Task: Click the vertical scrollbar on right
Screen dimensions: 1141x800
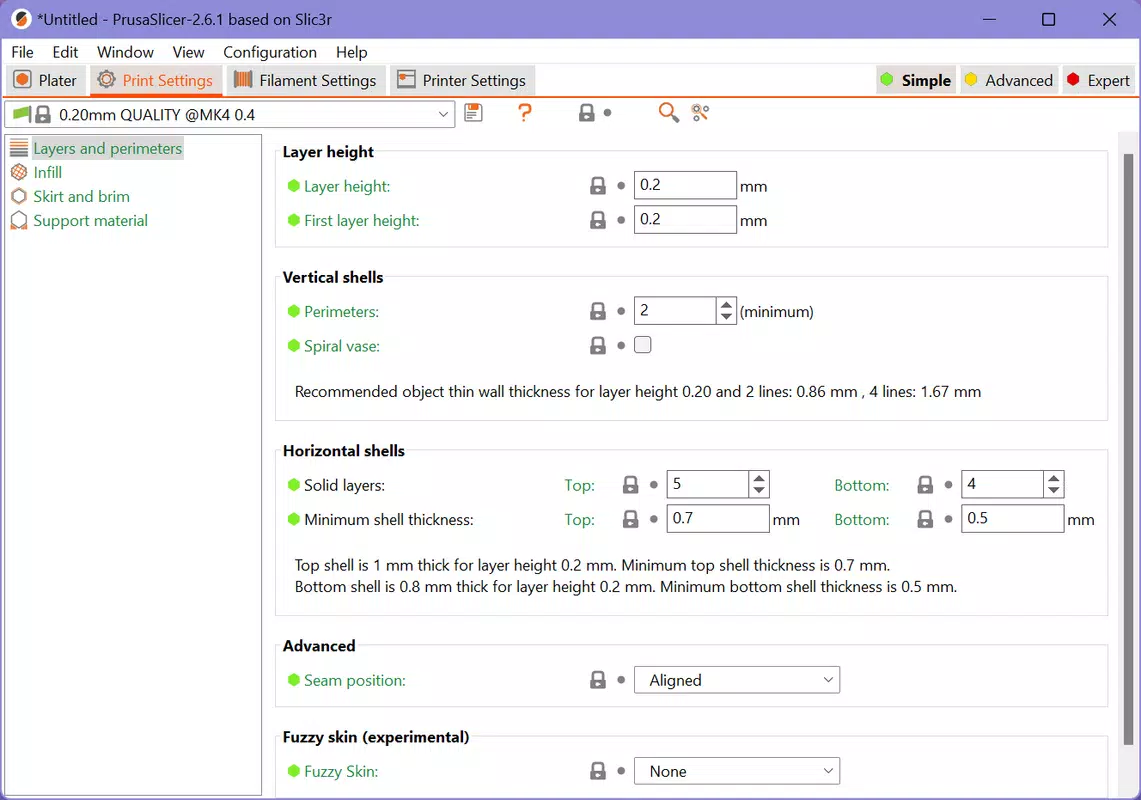Action: coord(1128,449)
